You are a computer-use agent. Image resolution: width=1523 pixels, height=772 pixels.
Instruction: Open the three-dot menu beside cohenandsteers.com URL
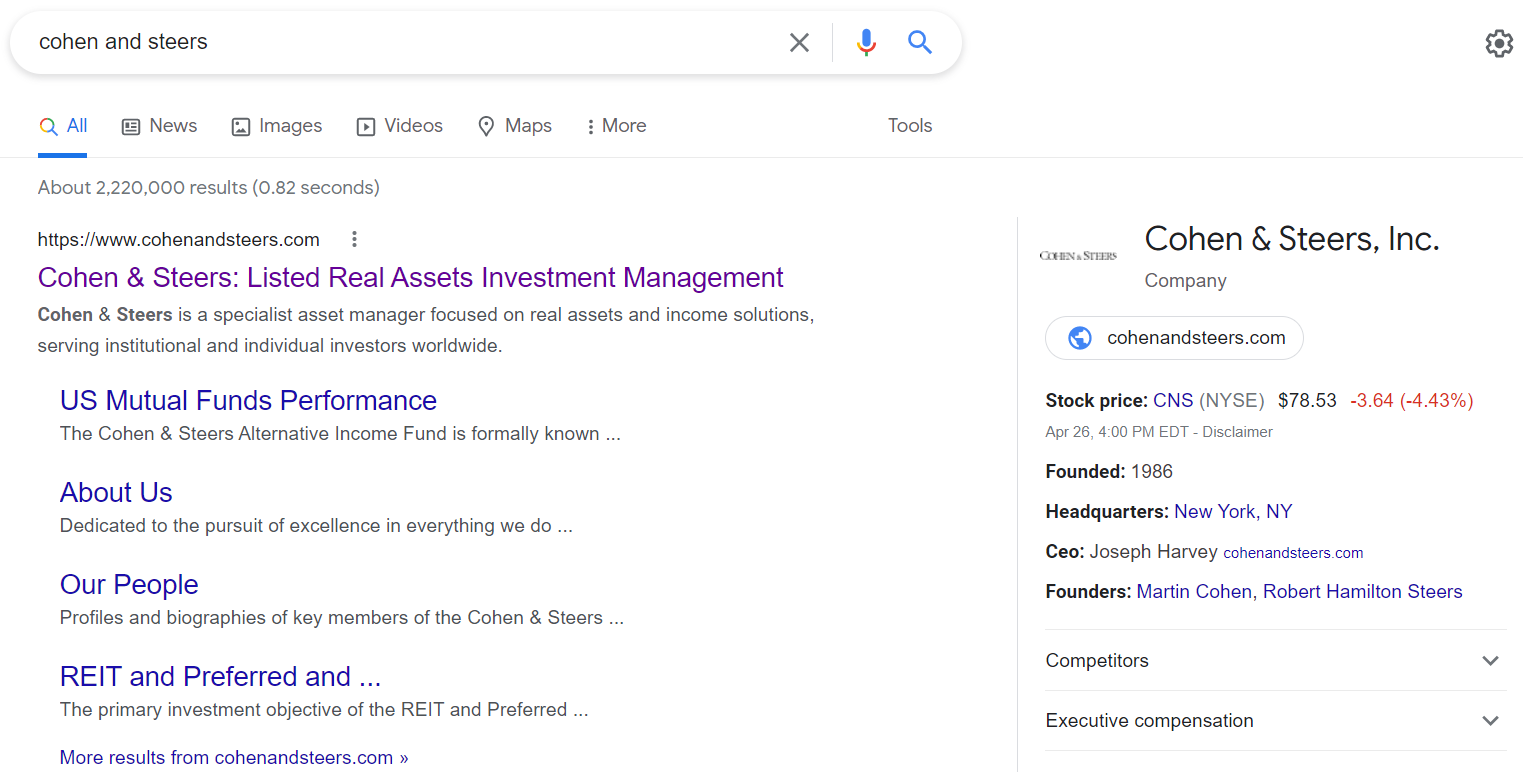(354, 239)
